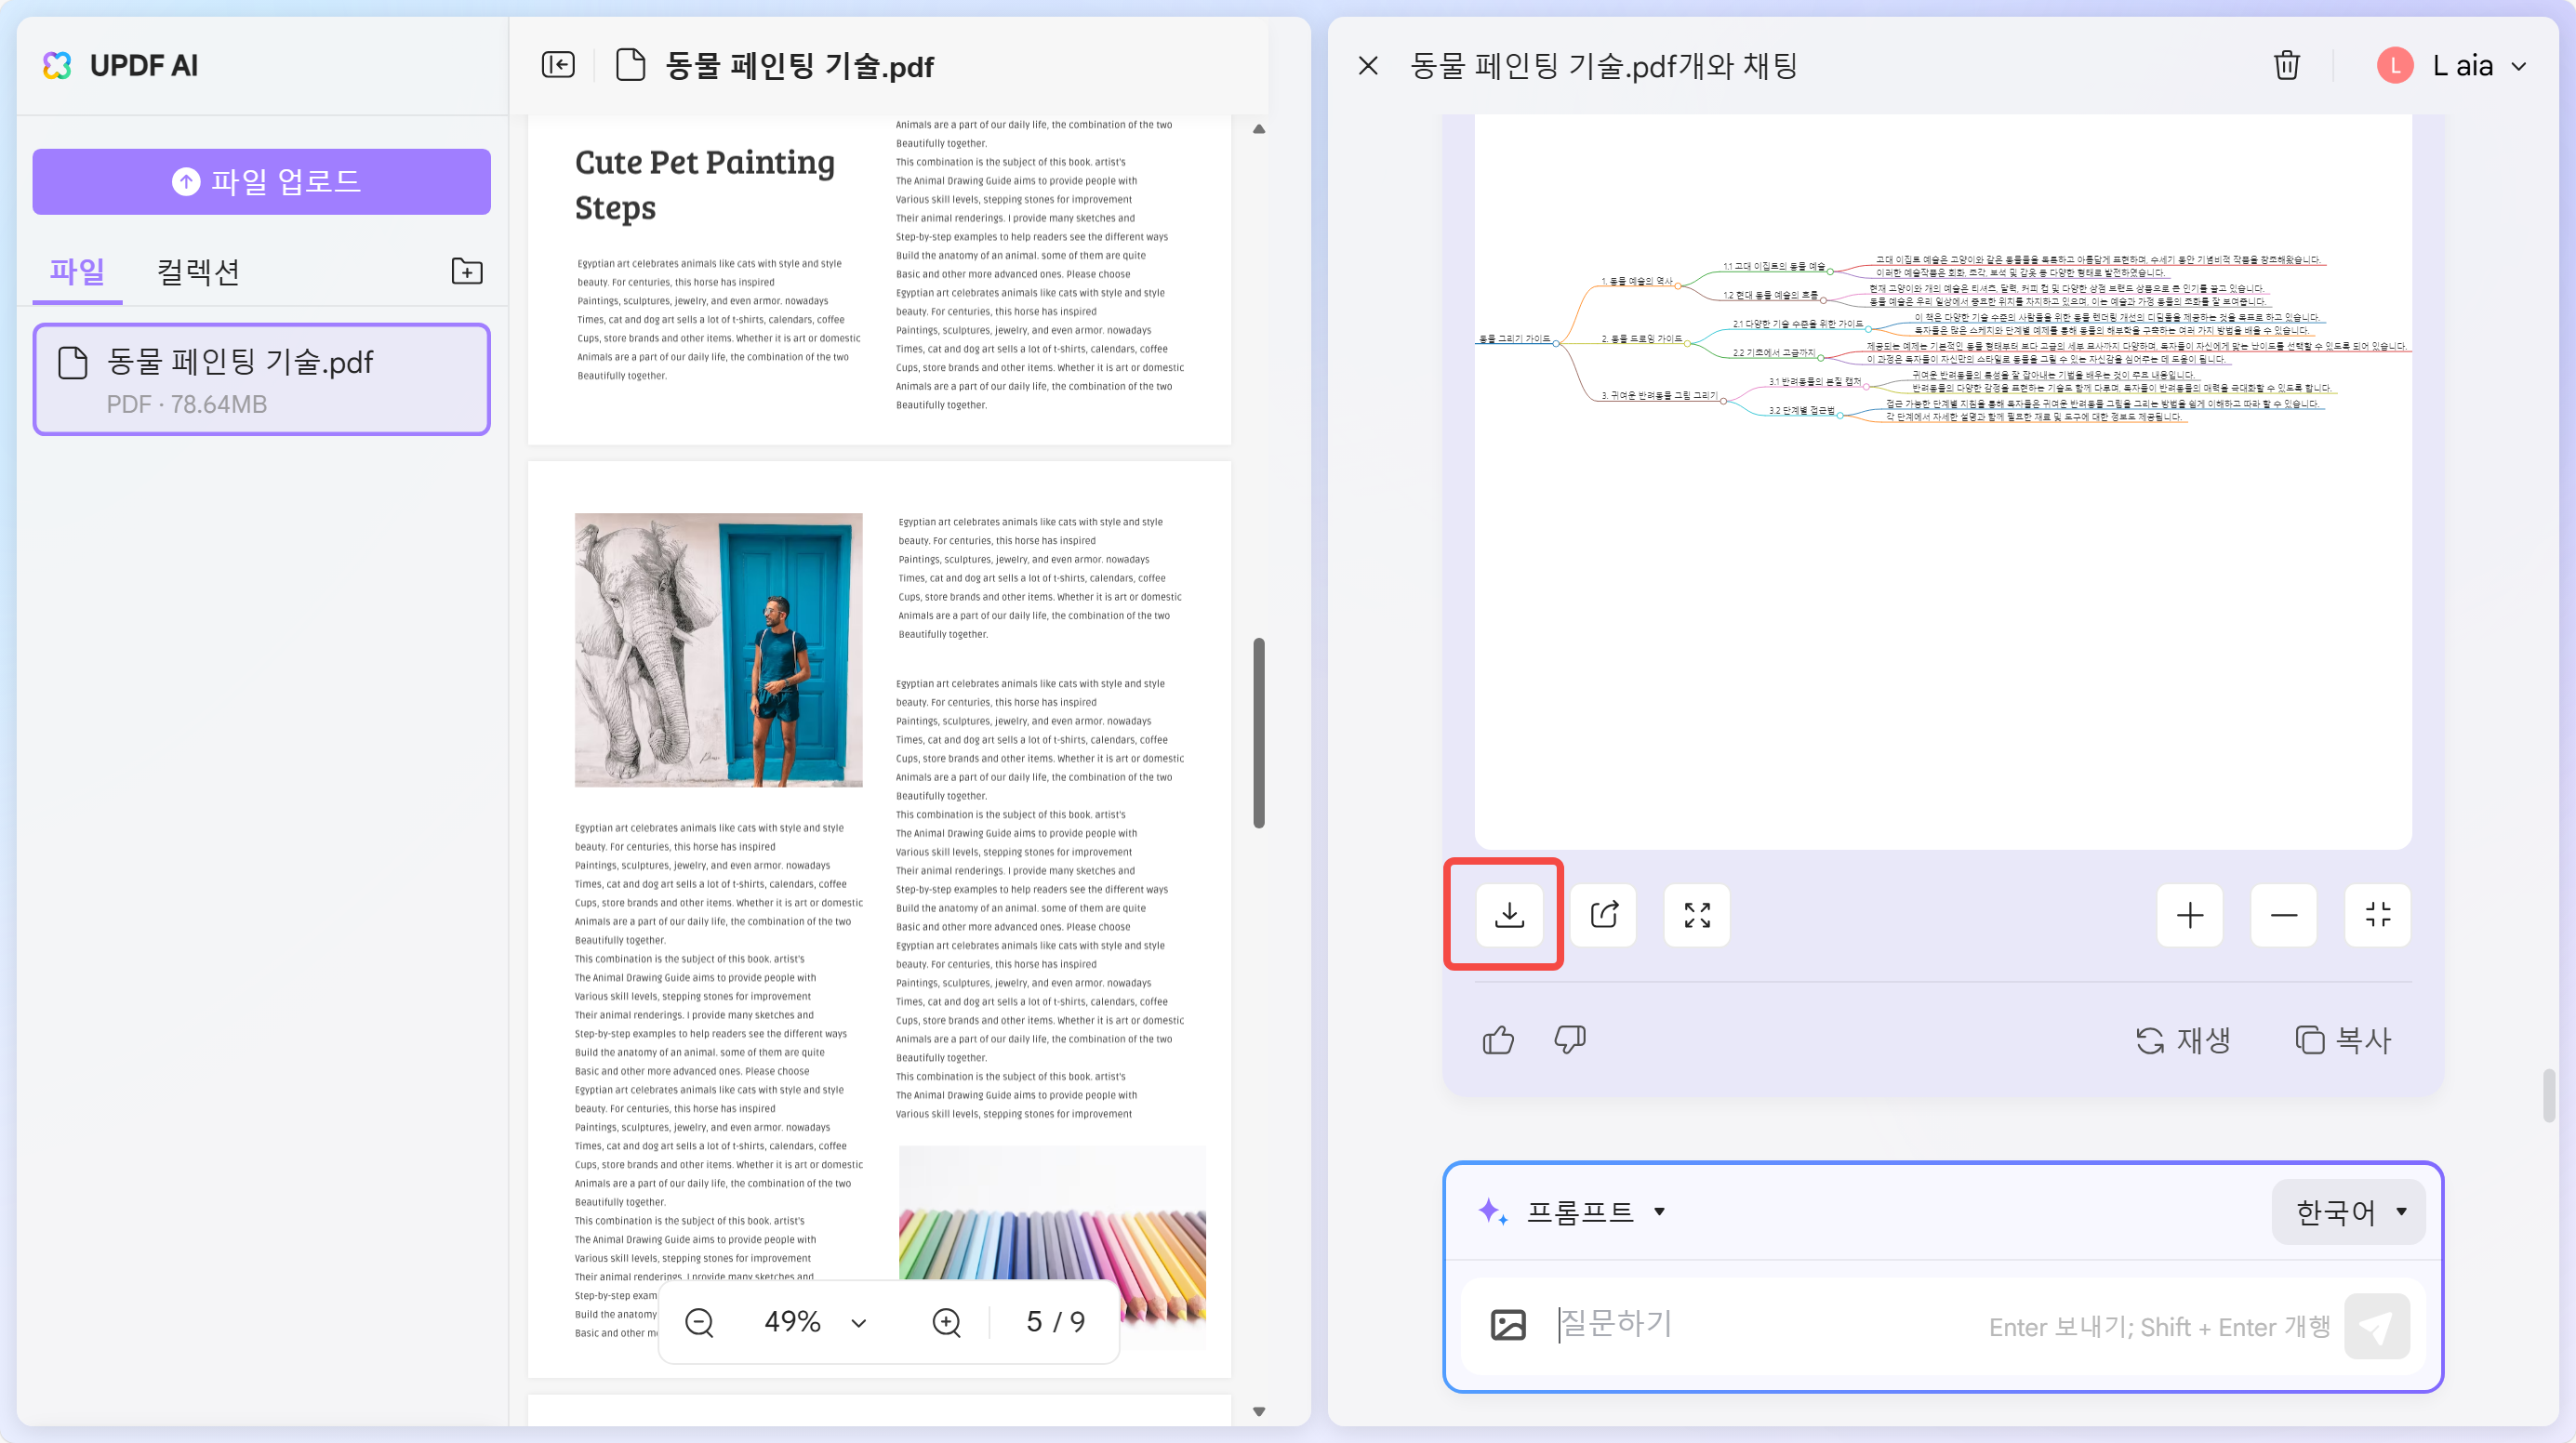This screenshot has height=1443, width=2576.
Task: Click the red L user avatar
Action: click(x=2394, y=66)
